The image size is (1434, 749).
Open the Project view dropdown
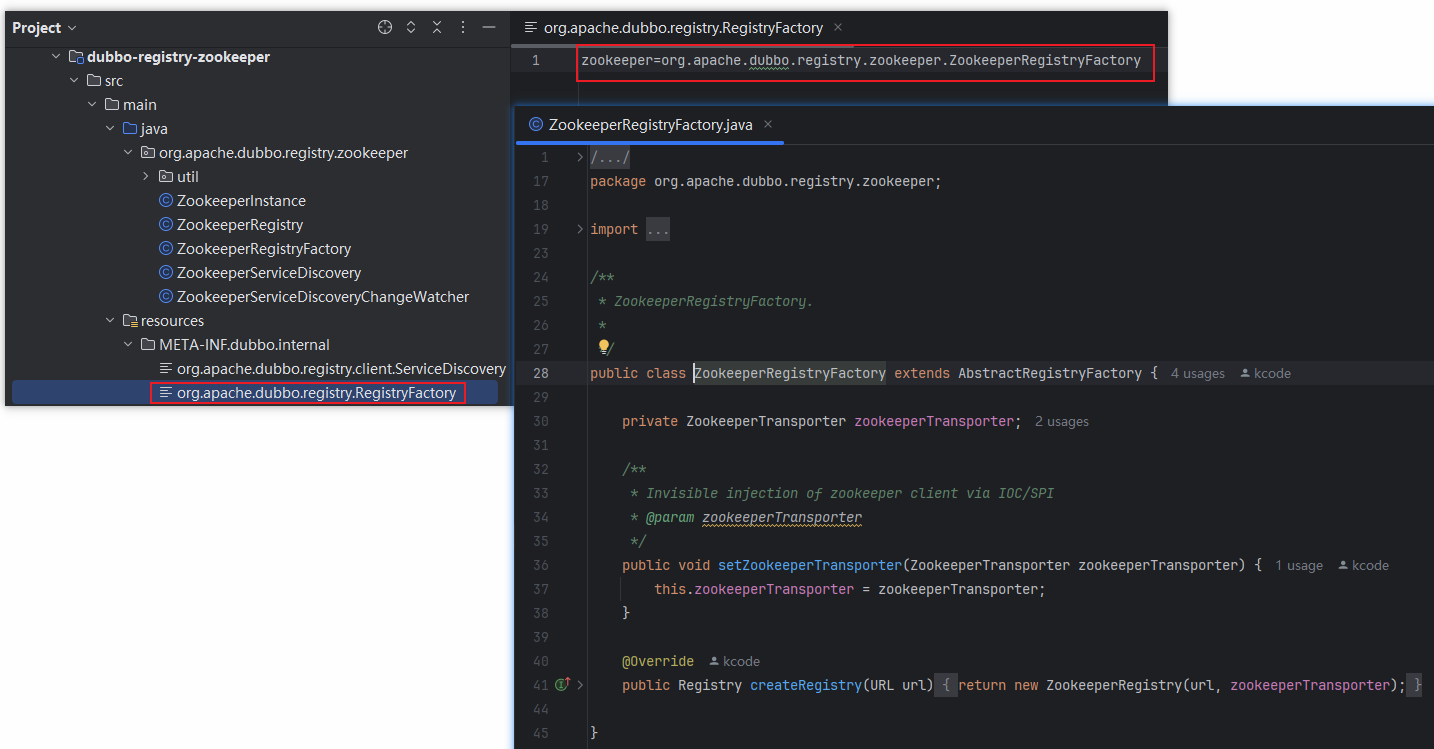(44, 28)
